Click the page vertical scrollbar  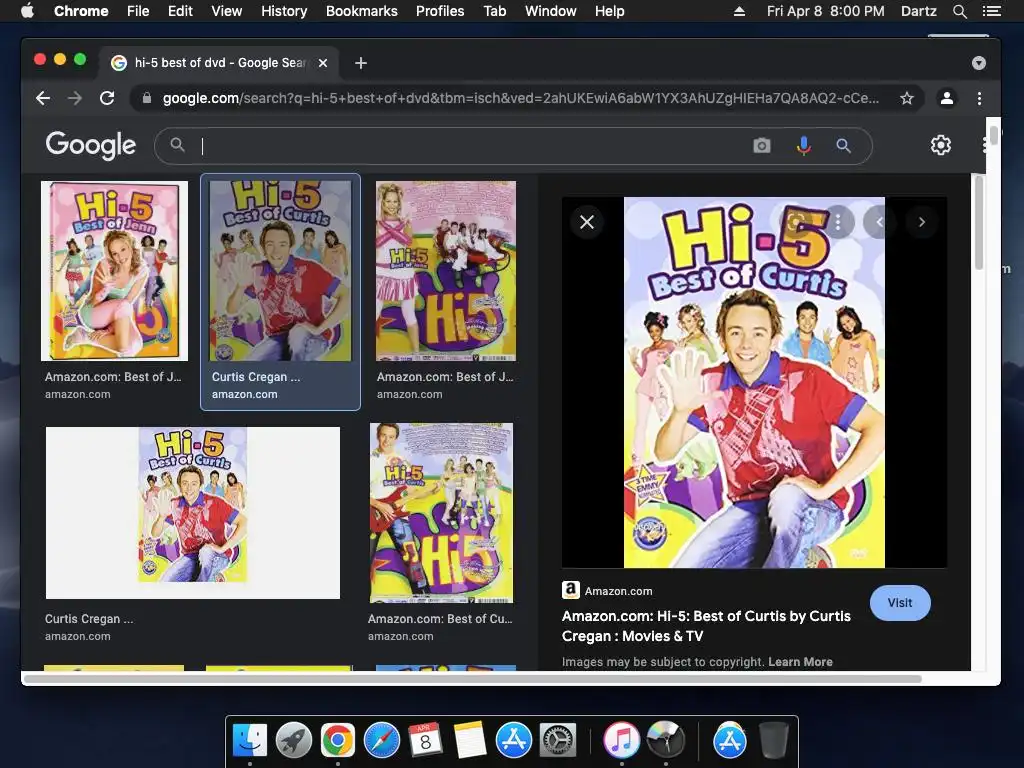978,223
